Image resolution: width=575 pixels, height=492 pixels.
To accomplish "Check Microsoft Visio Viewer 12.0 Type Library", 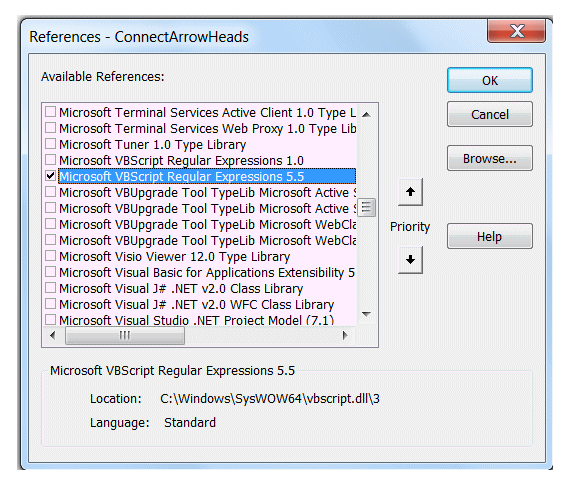I will pyautogui.click(x=50, y=256).
